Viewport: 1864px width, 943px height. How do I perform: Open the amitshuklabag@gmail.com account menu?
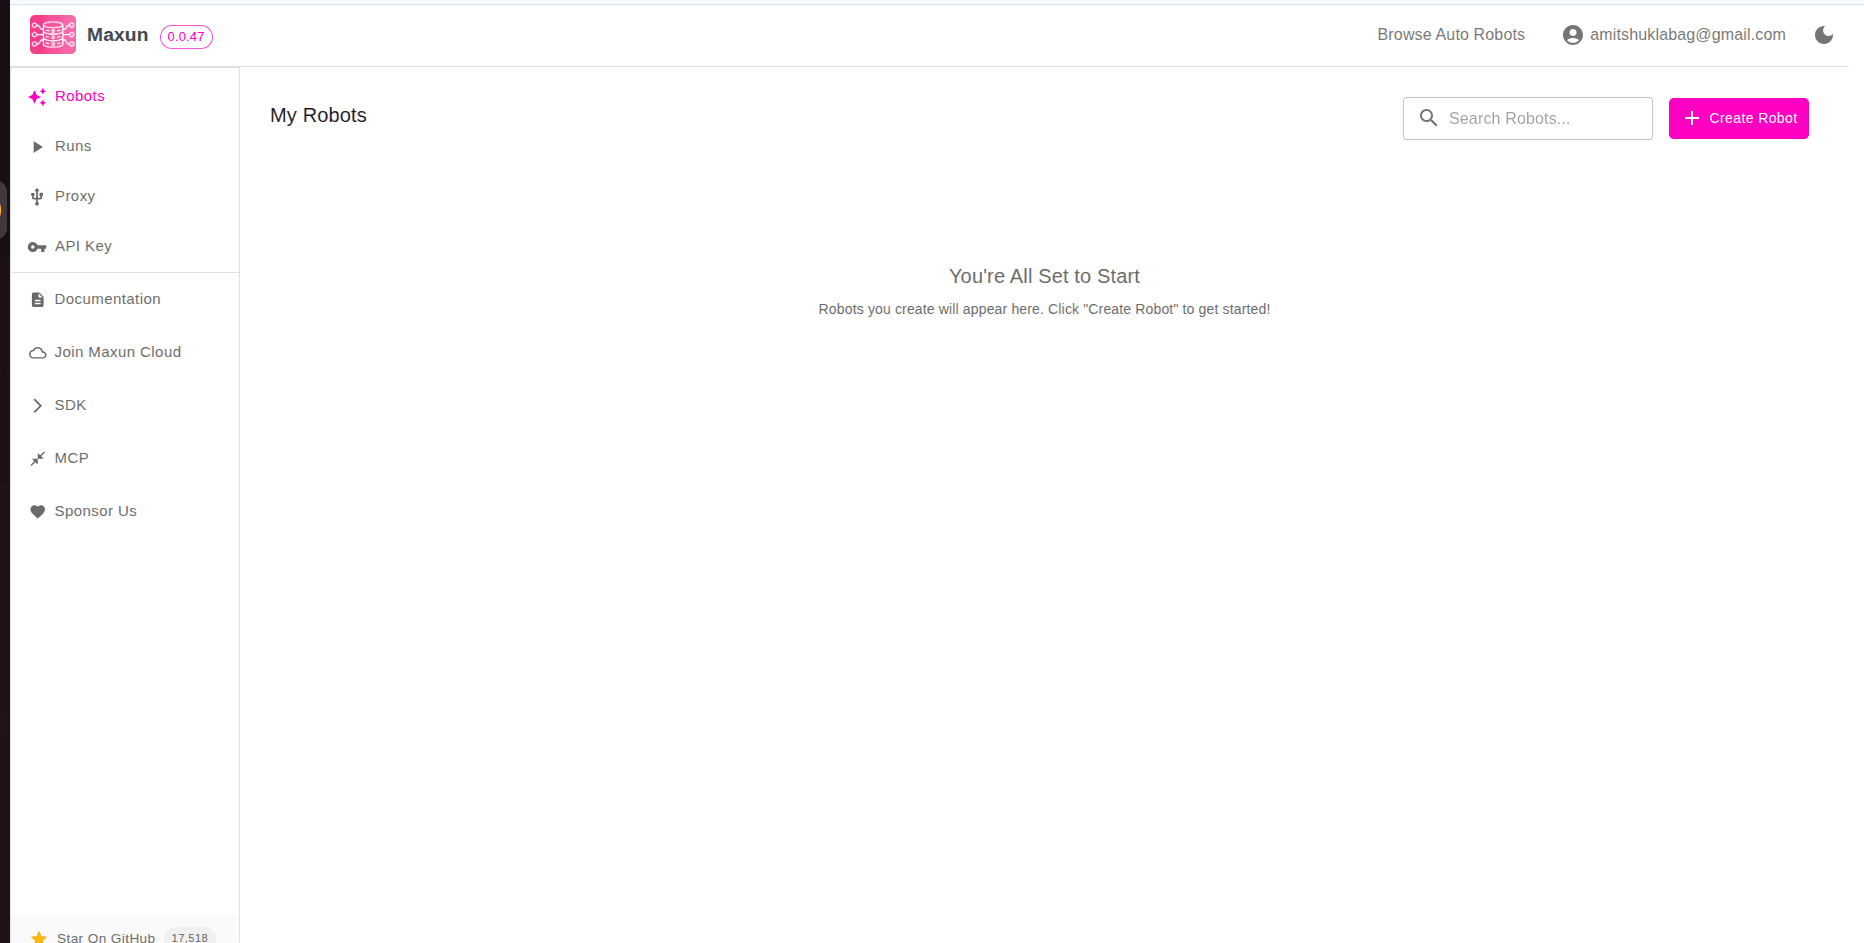pyautogui.click(x=1674, y=35)
